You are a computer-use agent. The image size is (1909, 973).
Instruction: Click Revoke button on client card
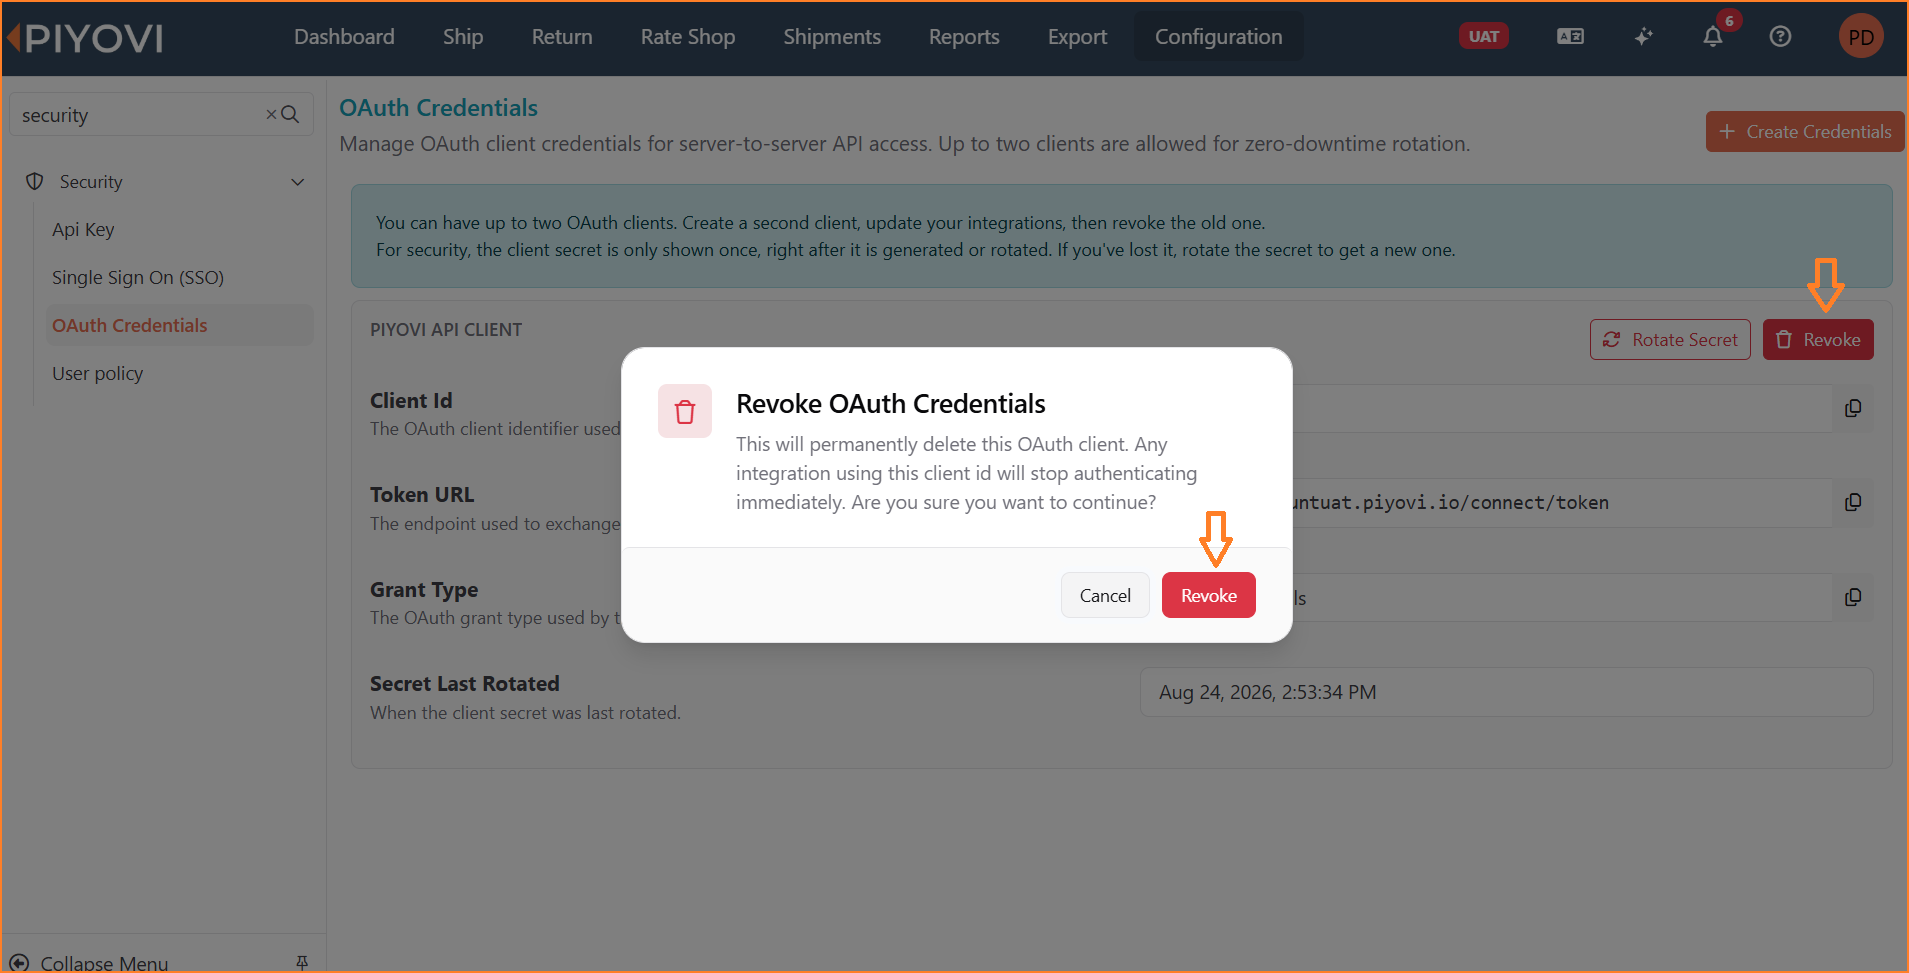(x=1818, y=339)
